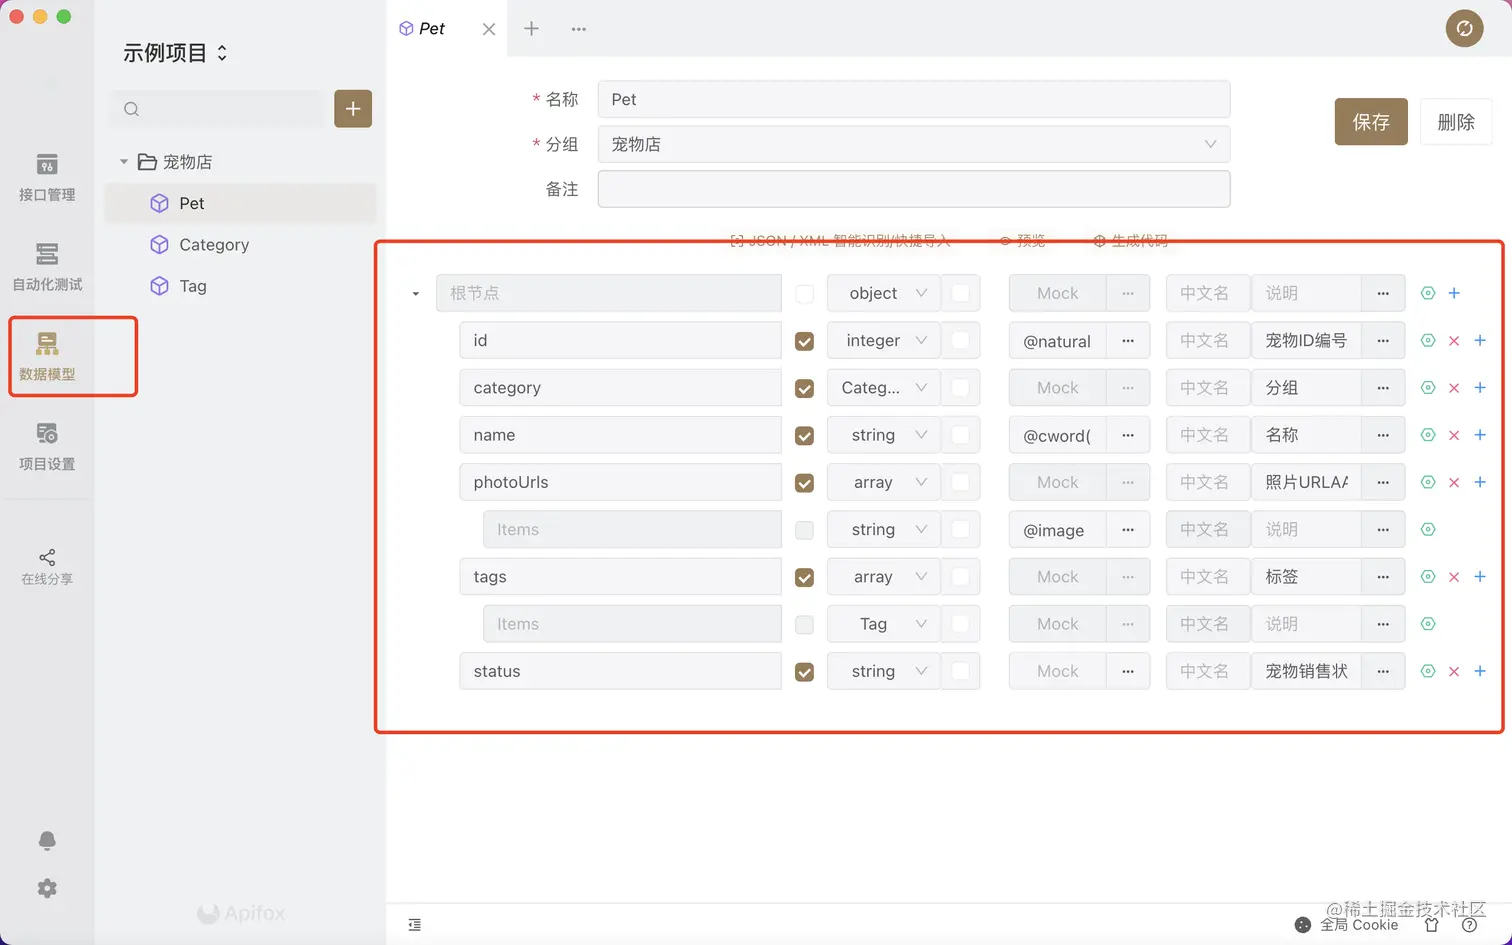This screenshot has width=1512, height=945.
Task: Toggle nullable checkbox for status row
Action: [x=960, y=672]
